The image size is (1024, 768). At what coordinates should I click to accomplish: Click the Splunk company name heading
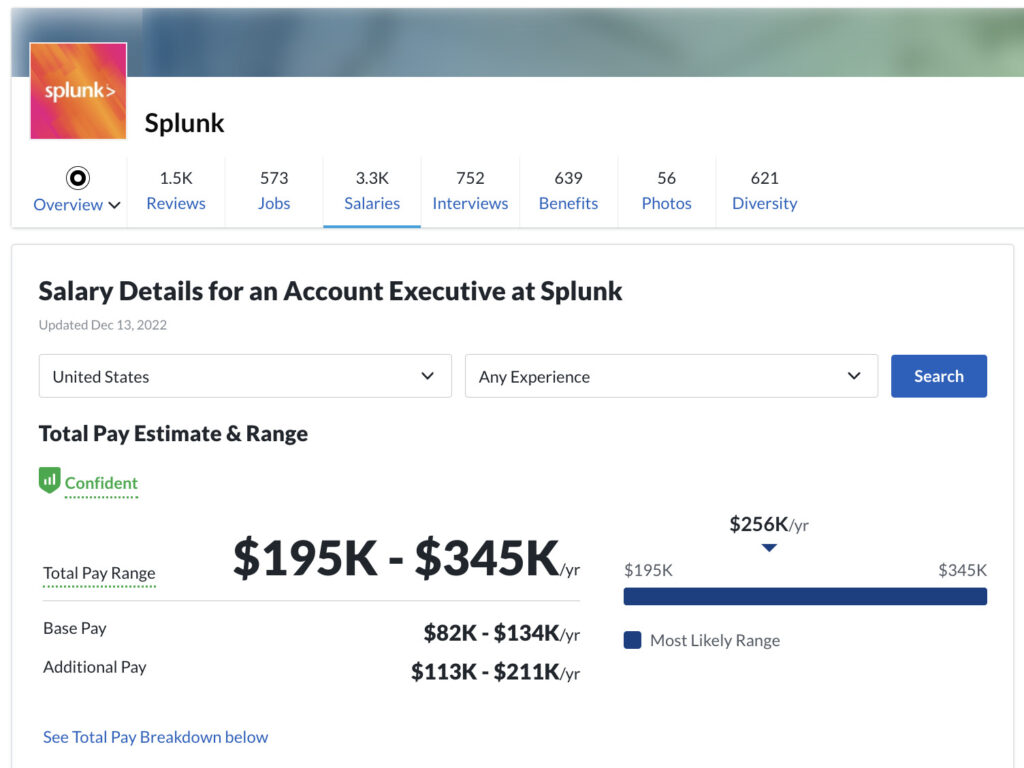pos(185,123)
